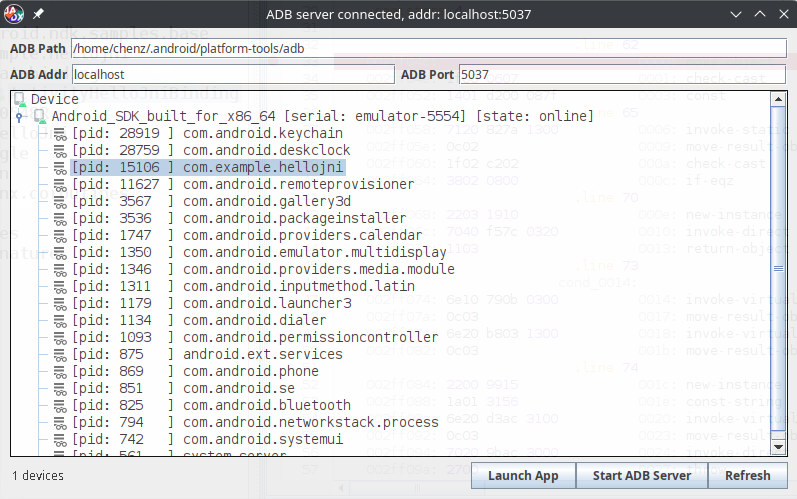
Task: Click the Device root node icon
Action: 20,99
